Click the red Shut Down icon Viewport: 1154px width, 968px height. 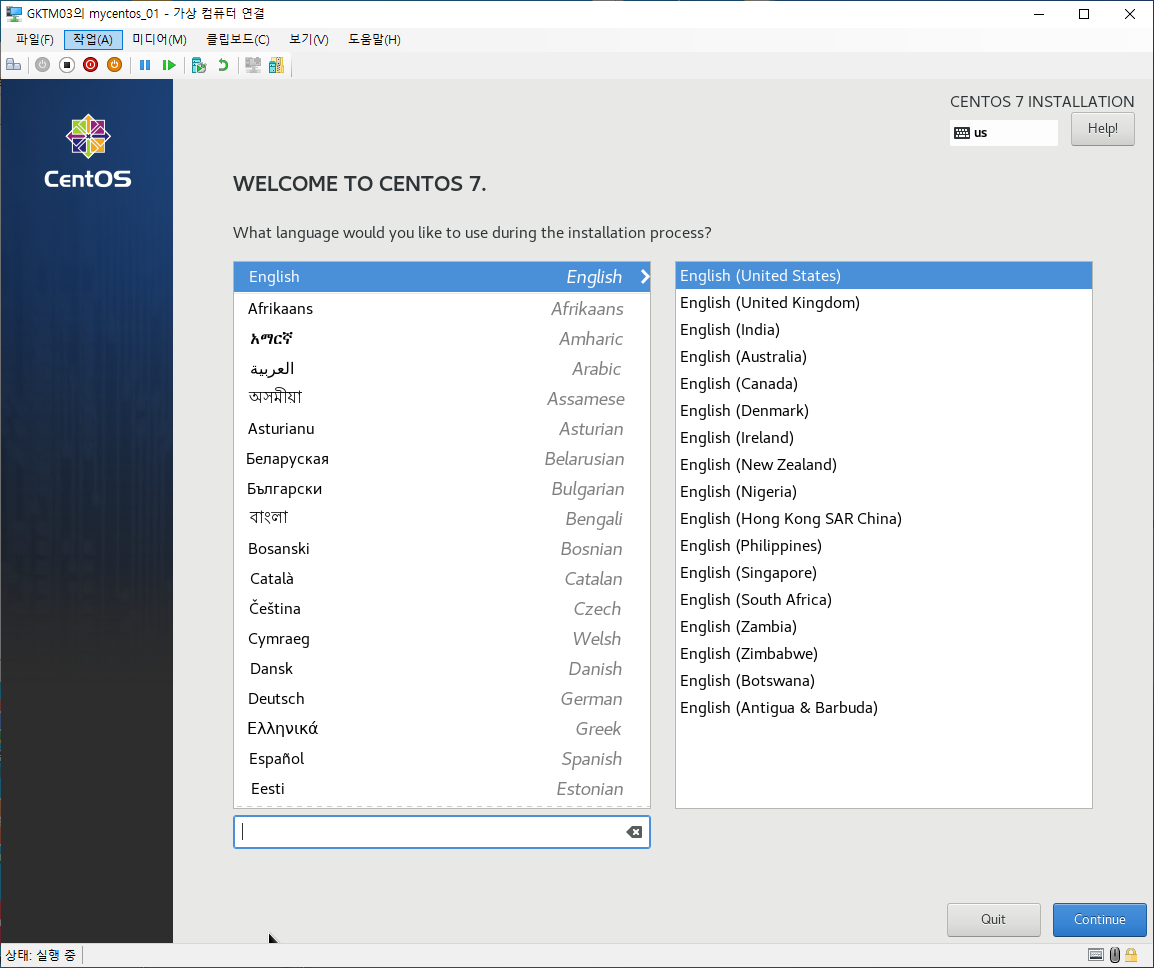[91, 65]
